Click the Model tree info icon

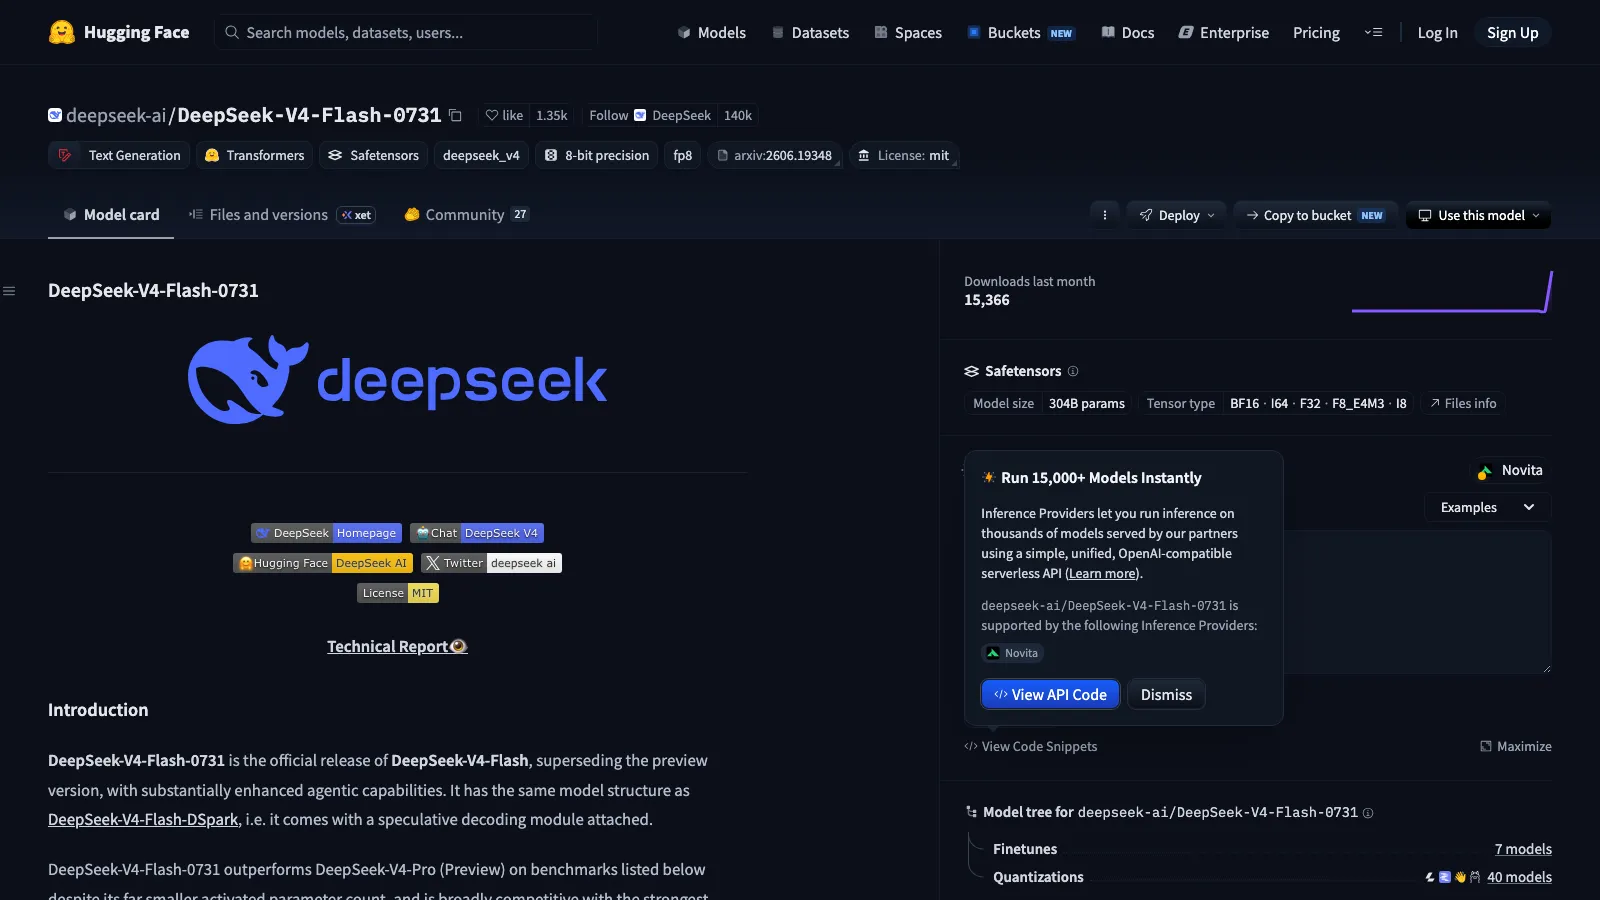1368,813
